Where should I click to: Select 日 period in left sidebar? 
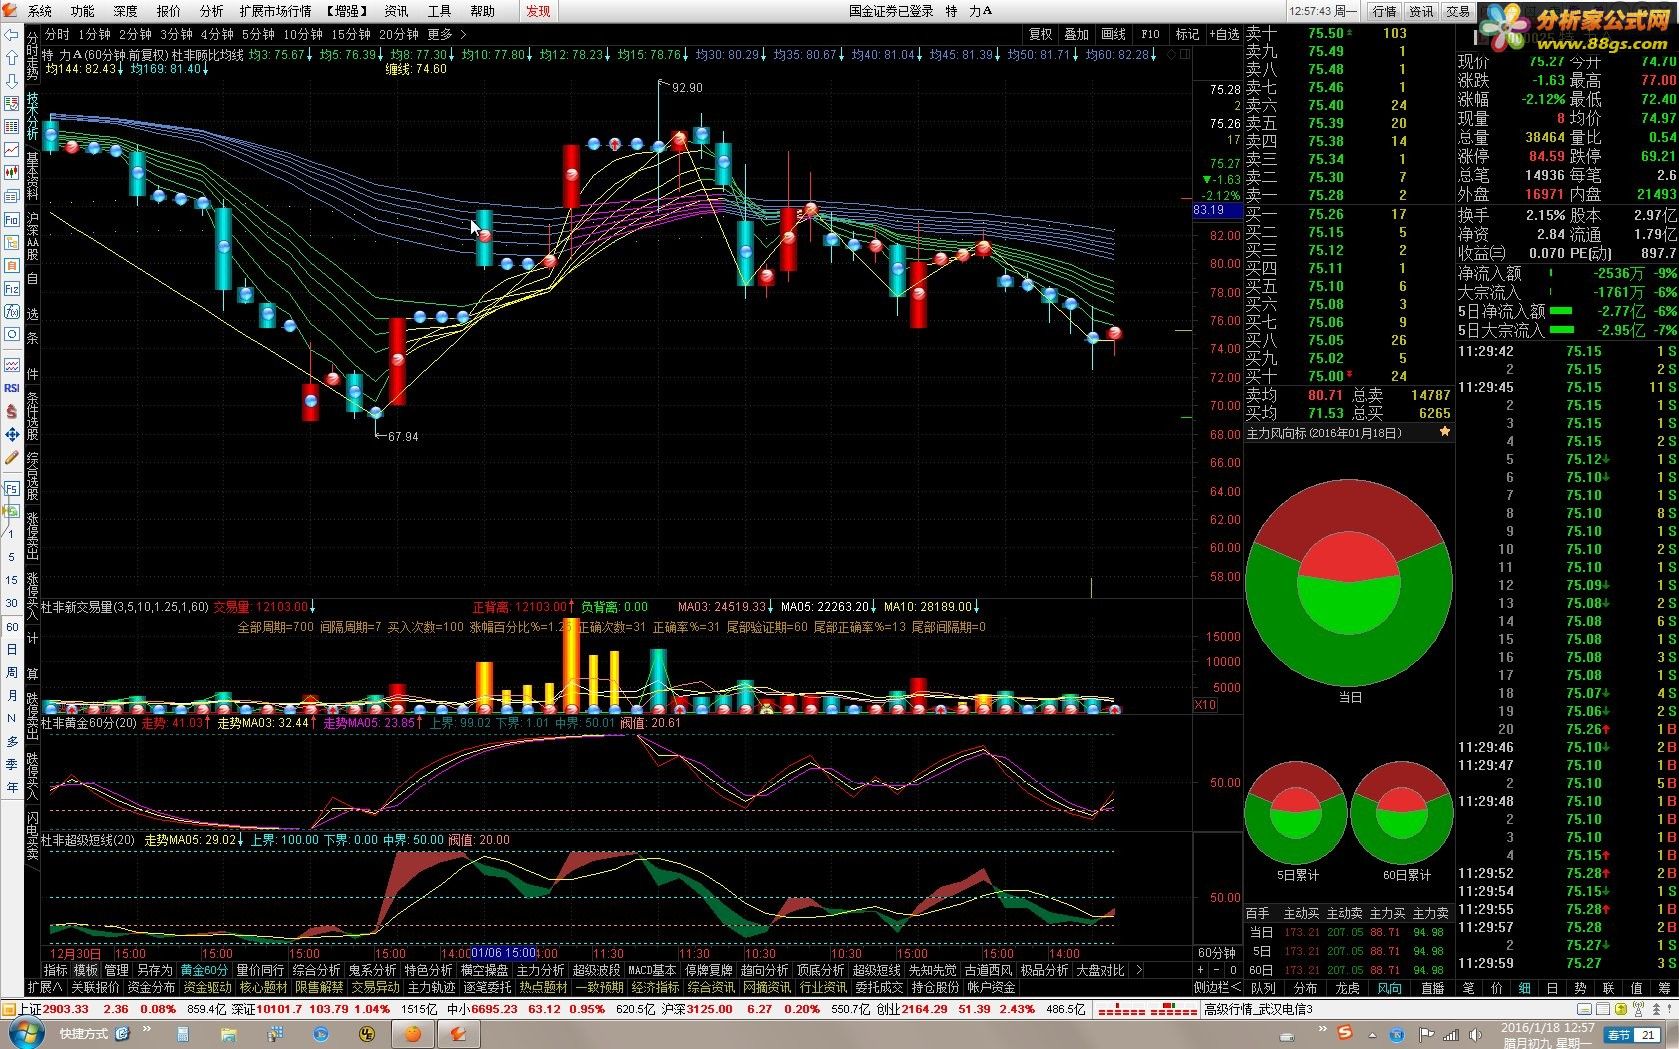coord(11,649)
